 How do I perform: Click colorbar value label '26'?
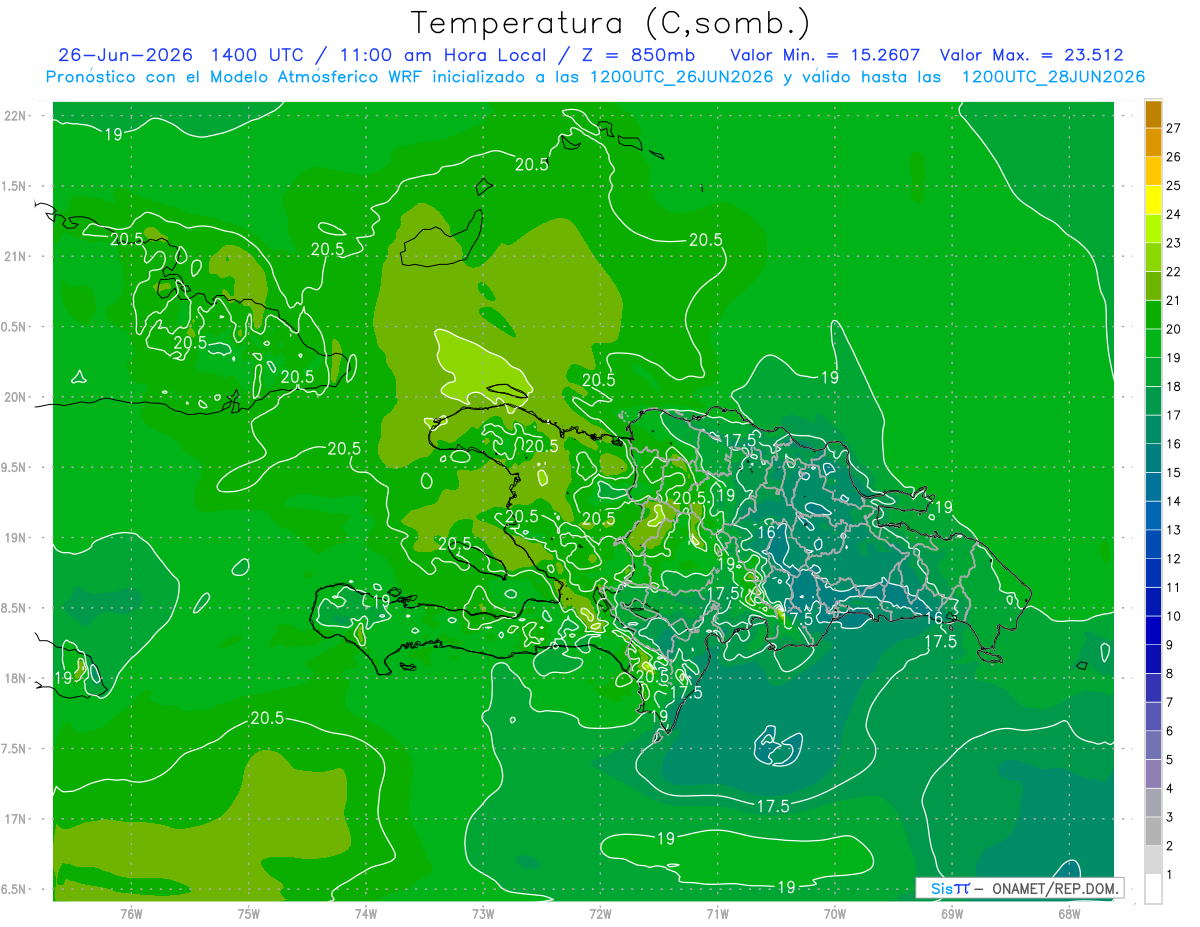tap(1174, 157)
